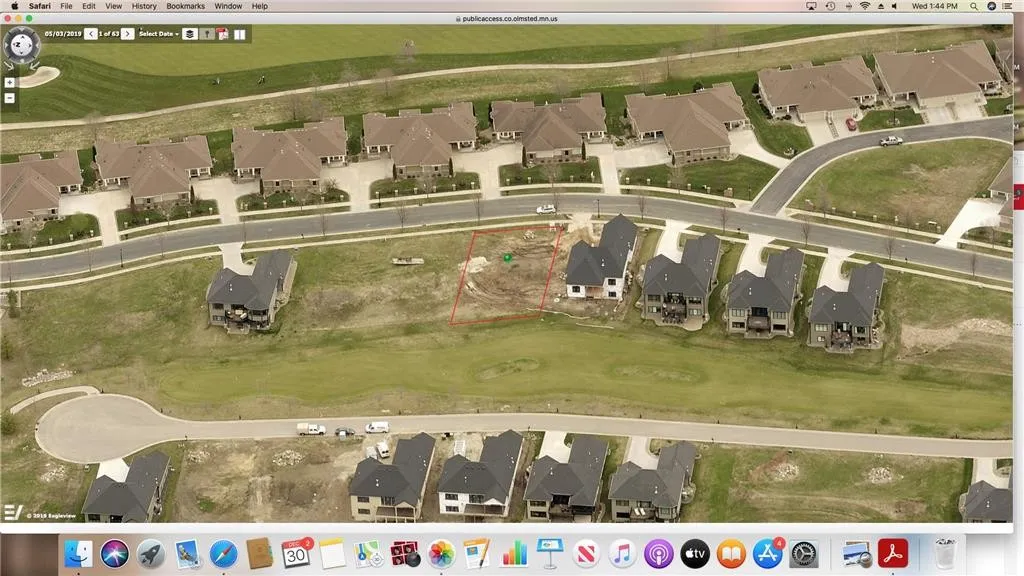The width and height of the screenshot is (1024, 576).
Task: Go to the next image arrow
Action: (128, 33)
